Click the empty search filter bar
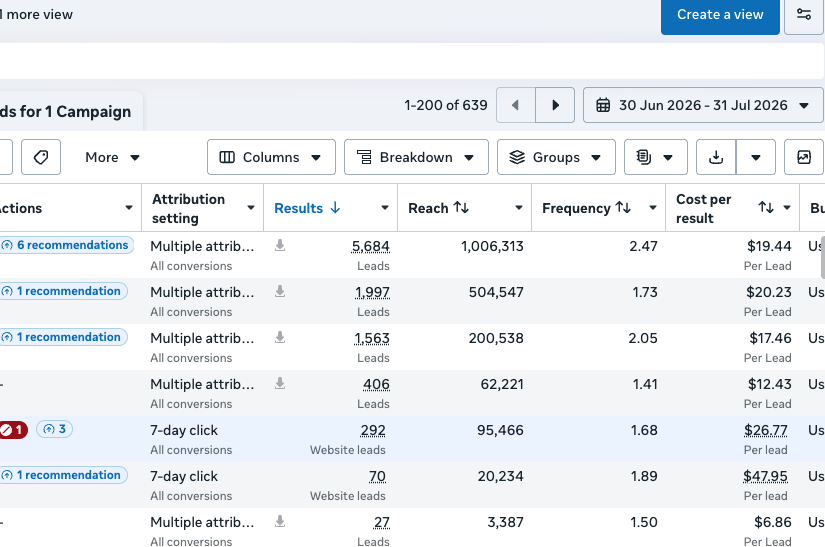 coord(411,61)
